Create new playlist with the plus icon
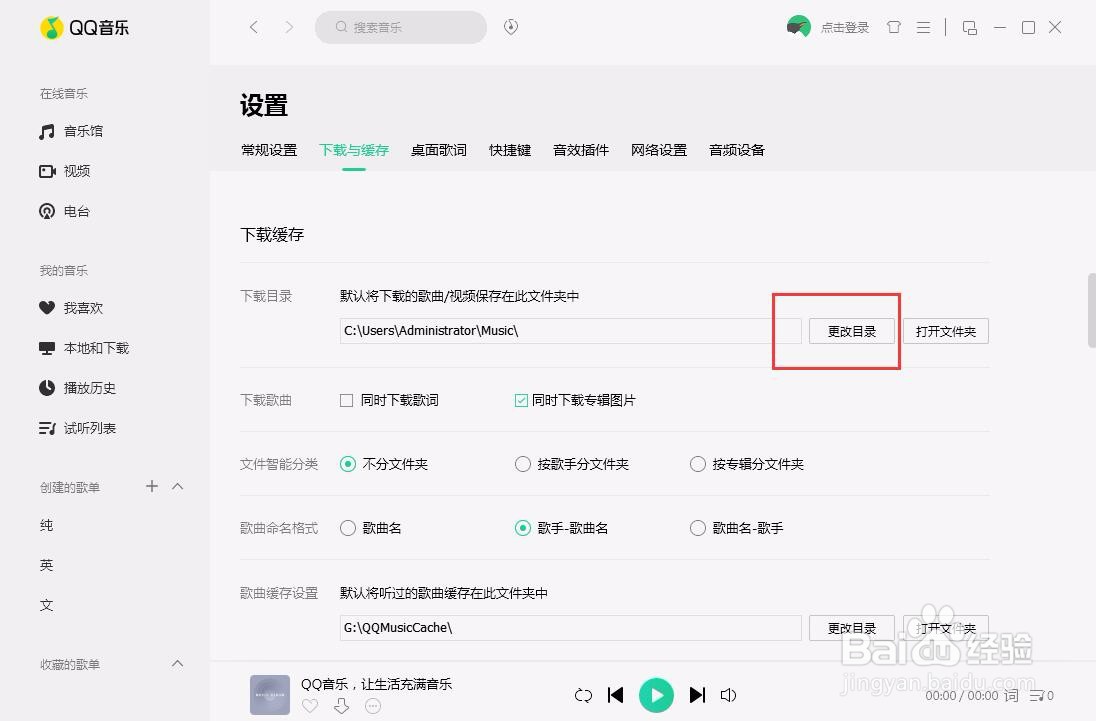The height and width of the screenshot is (721, 1096). 151,487
